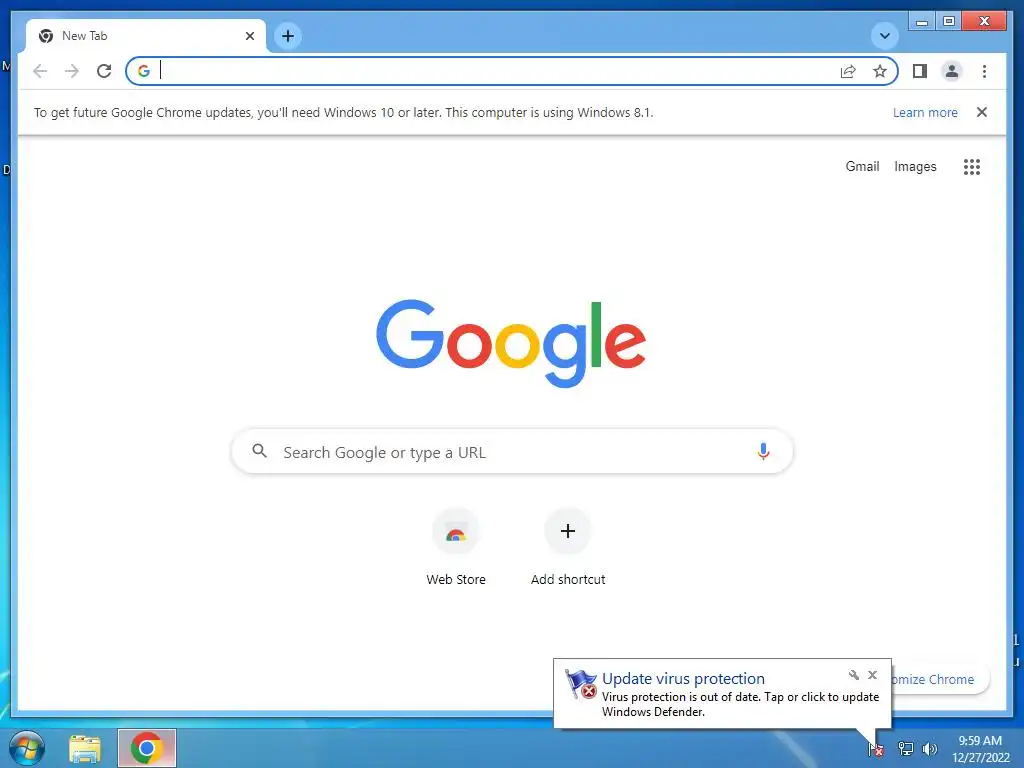Click the Customize Chrome button

(x=939, y=679)
